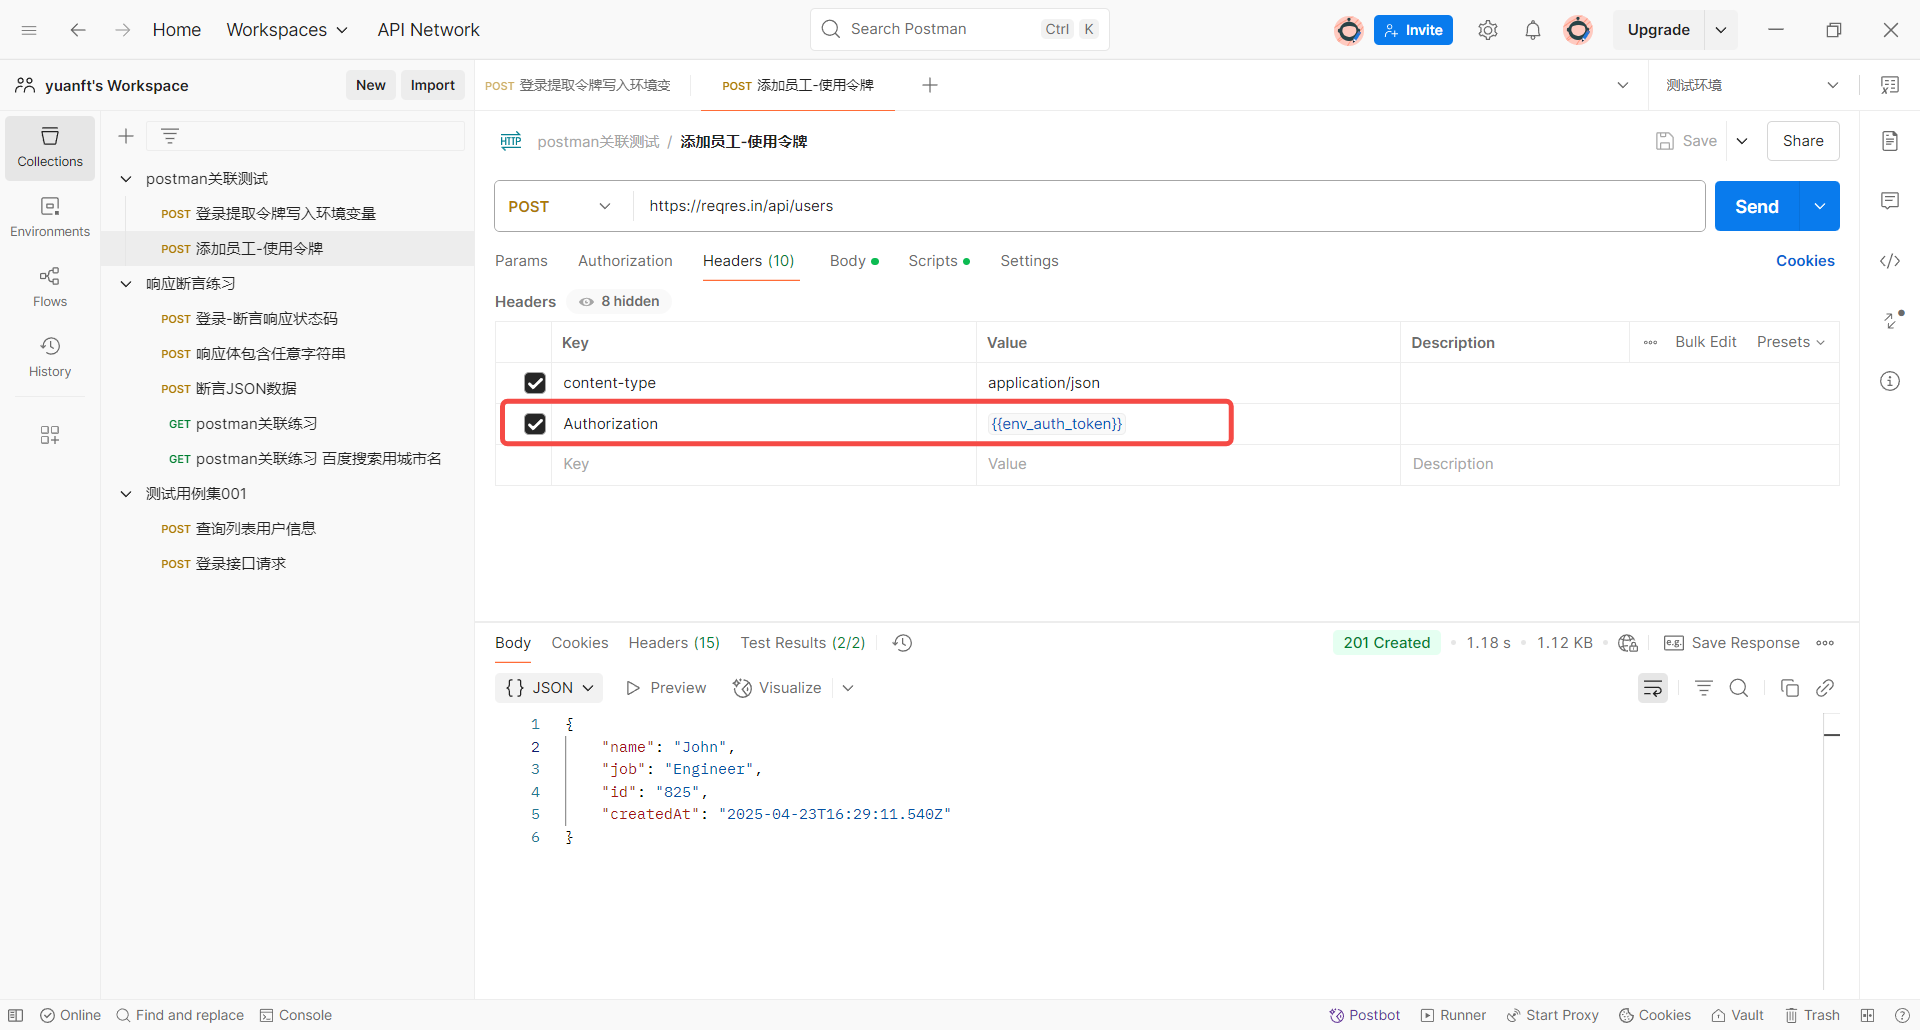Open response history clock icon

click(902, 643)
